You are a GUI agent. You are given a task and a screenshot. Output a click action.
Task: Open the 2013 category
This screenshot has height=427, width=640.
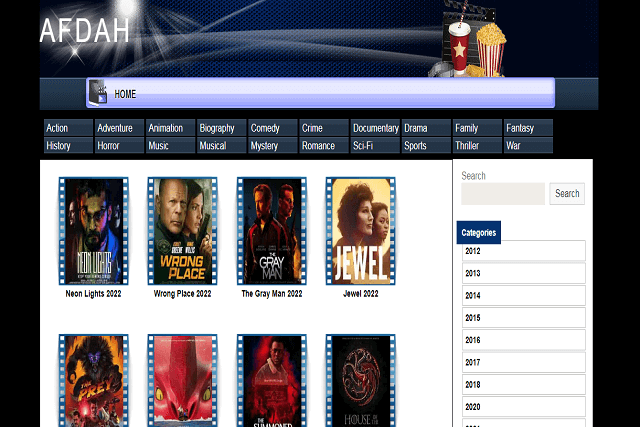[x=524, y=273]
